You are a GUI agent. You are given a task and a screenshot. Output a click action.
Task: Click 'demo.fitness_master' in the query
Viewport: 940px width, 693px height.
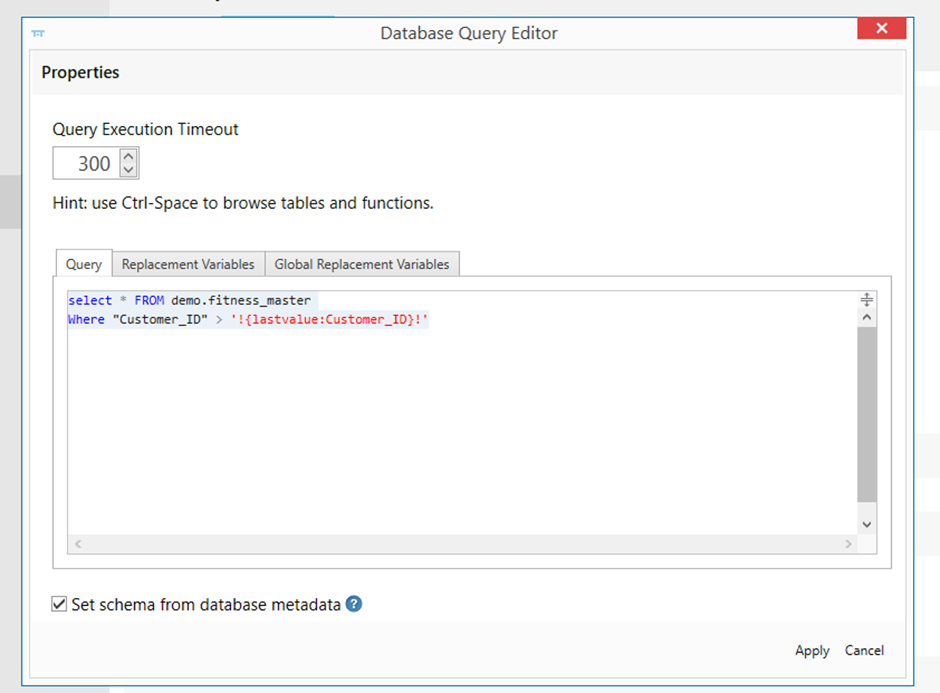(x=241, y=300)
